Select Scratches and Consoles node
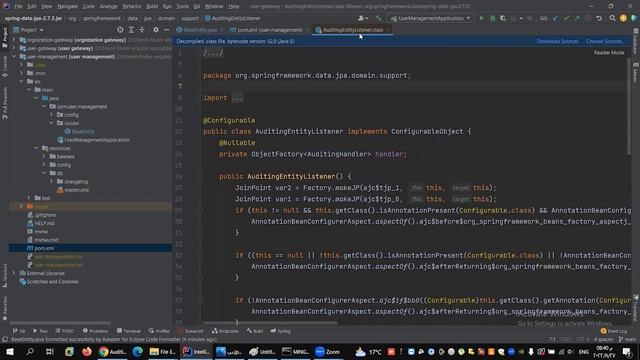Image resolution: width=640 pixels, height=360 pixels. [x=52, y=282]
